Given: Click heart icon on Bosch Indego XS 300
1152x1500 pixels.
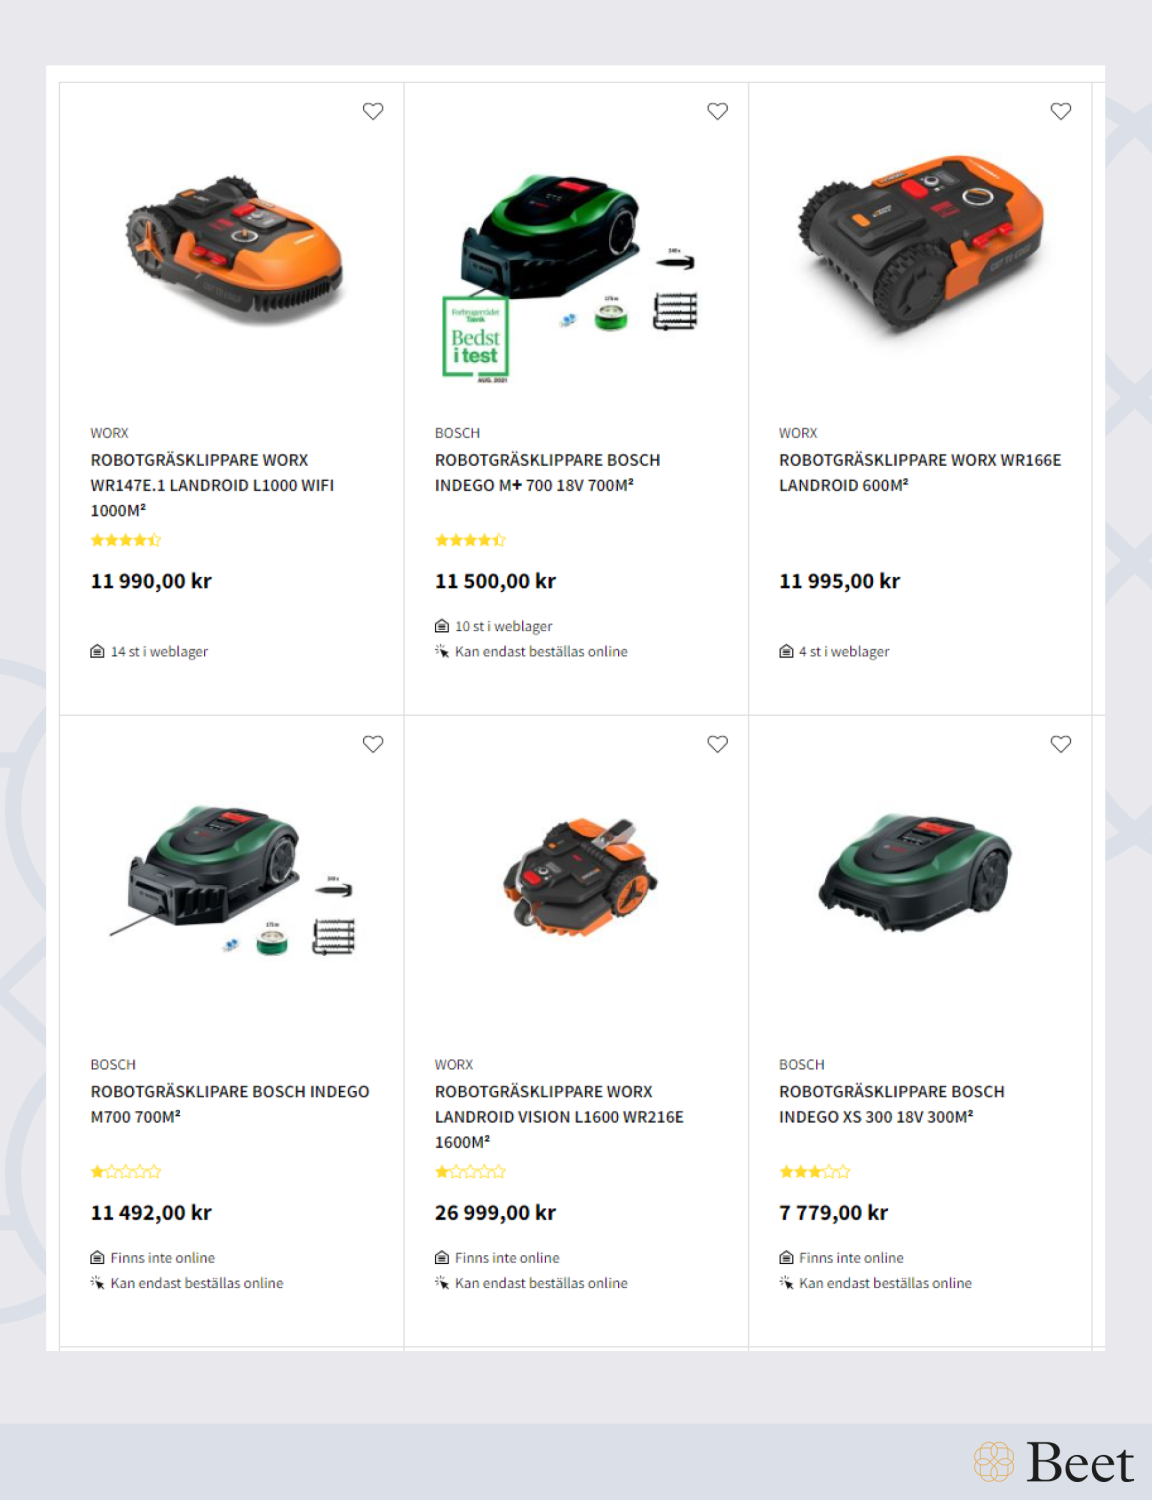Looking at the screenshot, I should [1061, 744].
